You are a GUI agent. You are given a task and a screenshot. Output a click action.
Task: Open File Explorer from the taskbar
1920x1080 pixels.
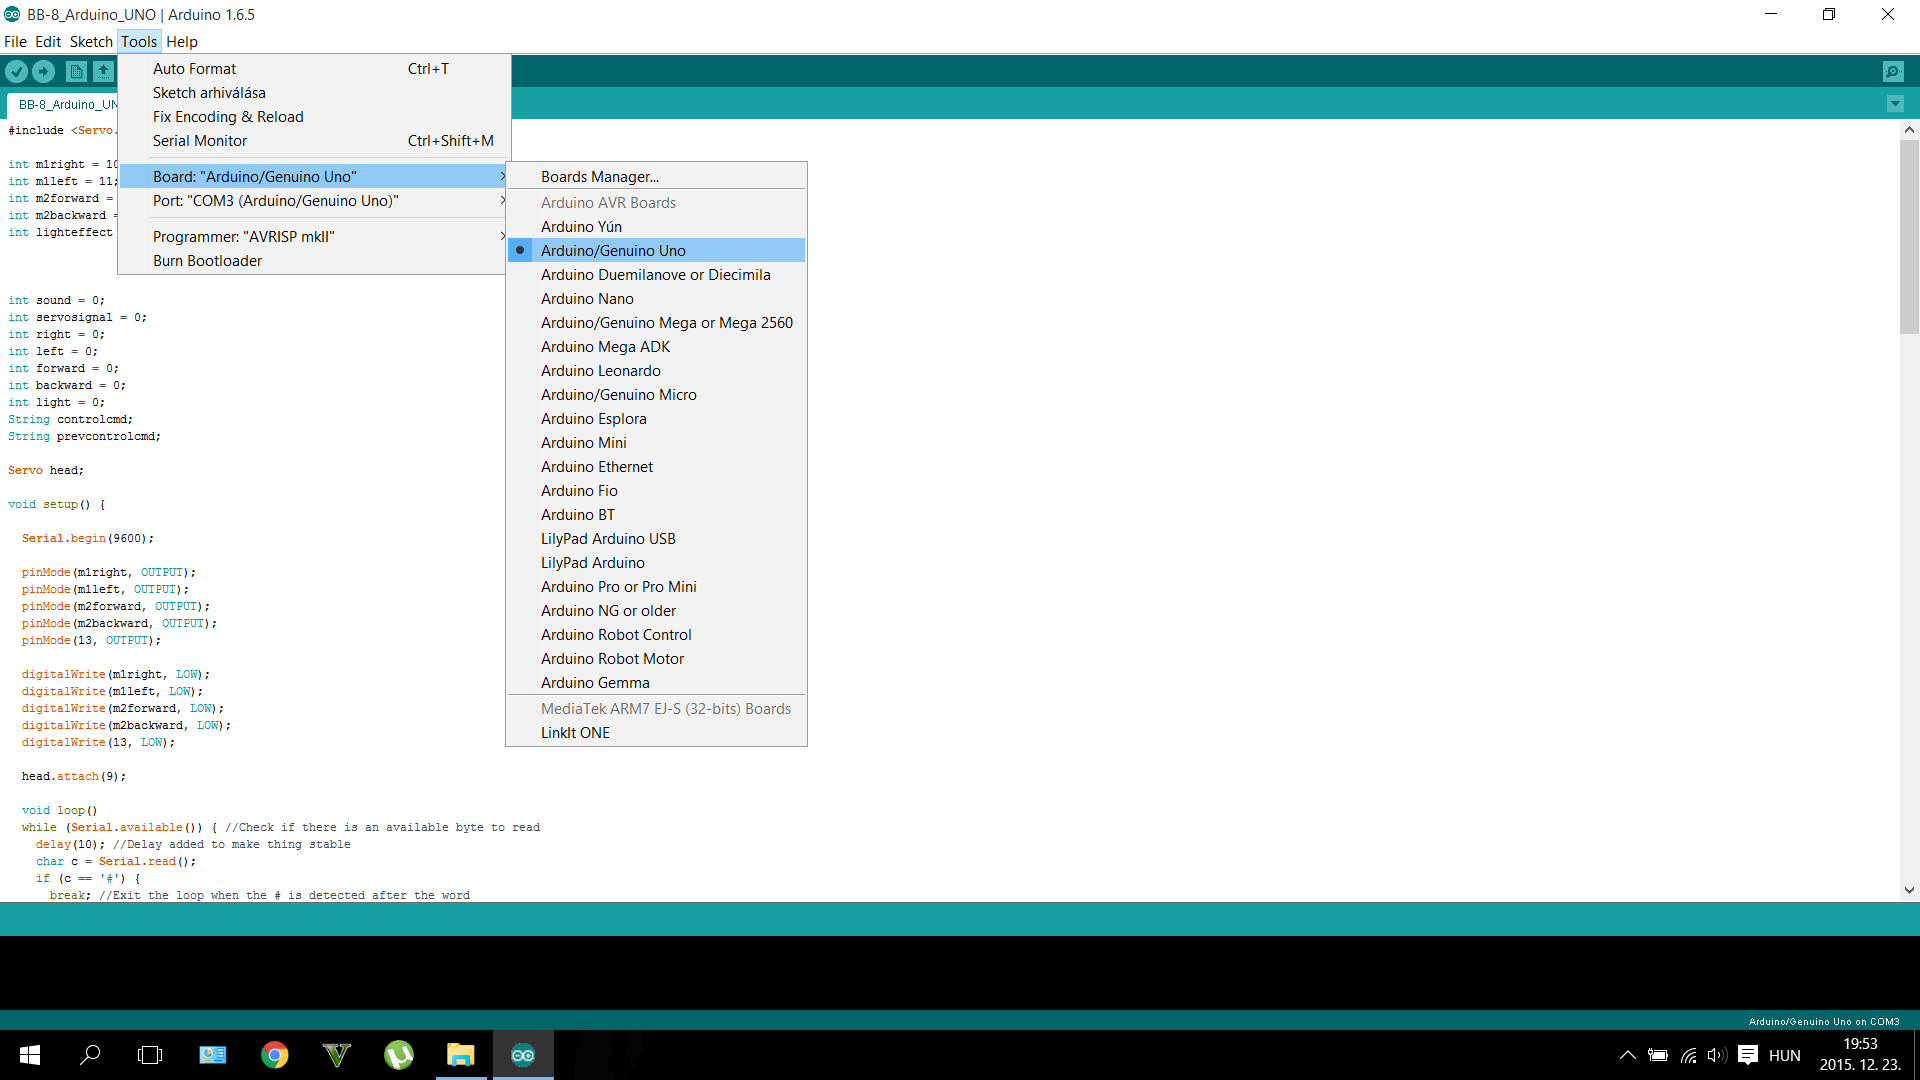click(x=460, y=1055)
